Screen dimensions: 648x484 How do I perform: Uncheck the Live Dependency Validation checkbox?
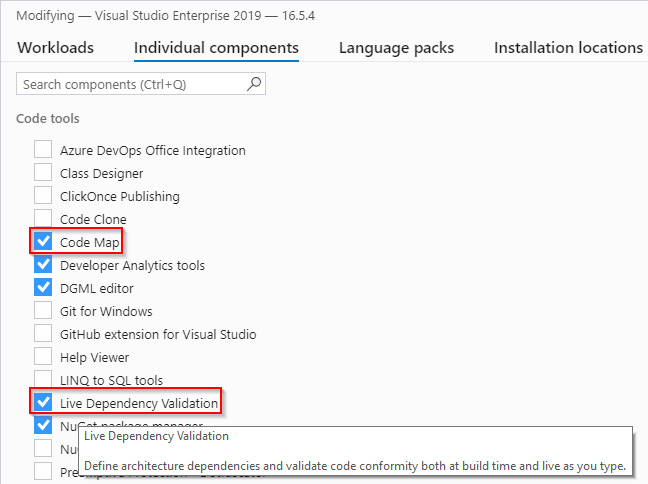point(43,402)
